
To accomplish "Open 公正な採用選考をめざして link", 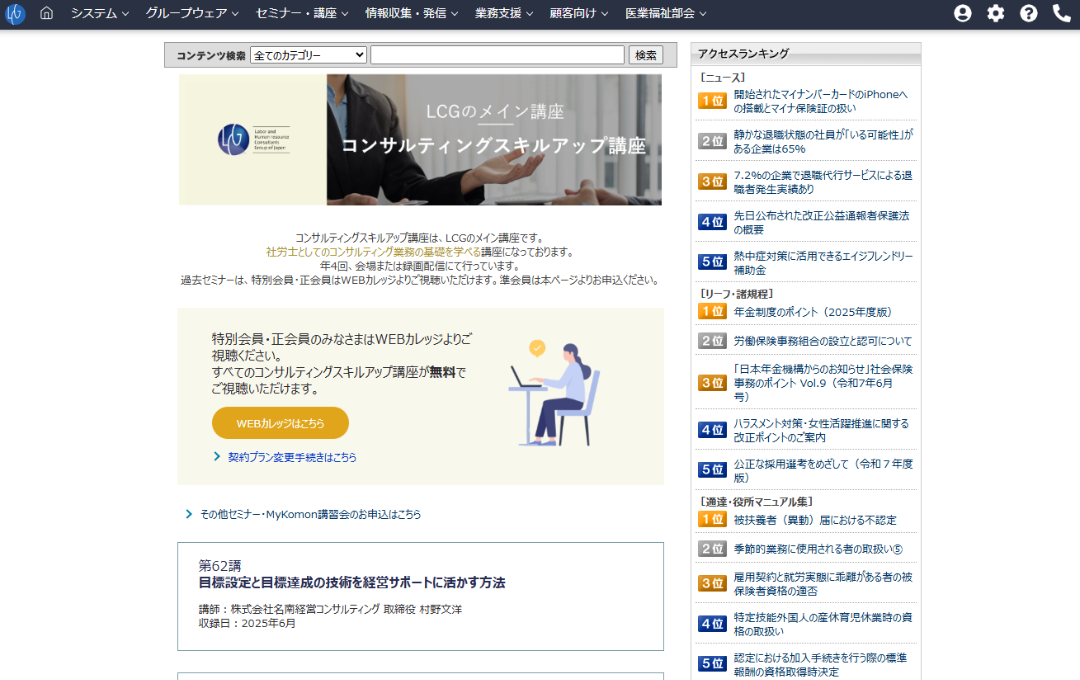I will pos(823,471).
